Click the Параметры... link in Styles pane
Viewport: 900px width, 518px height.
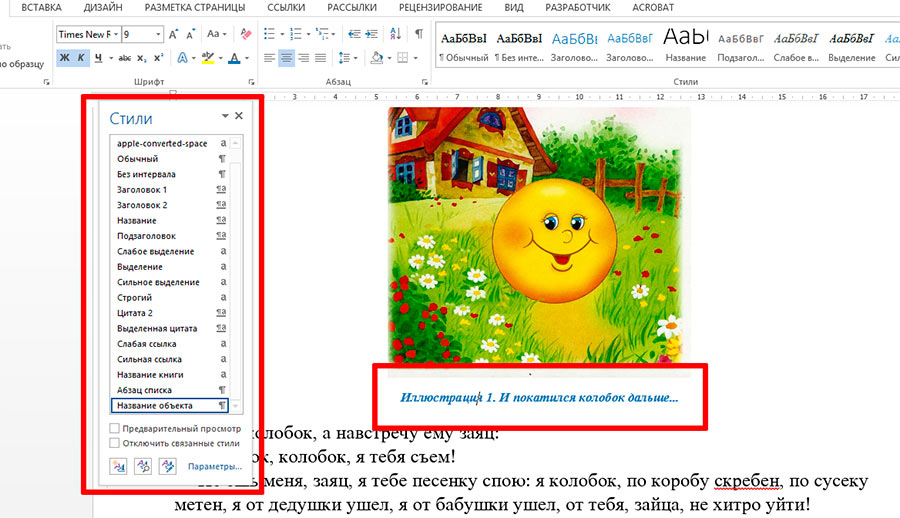[214, 466]
